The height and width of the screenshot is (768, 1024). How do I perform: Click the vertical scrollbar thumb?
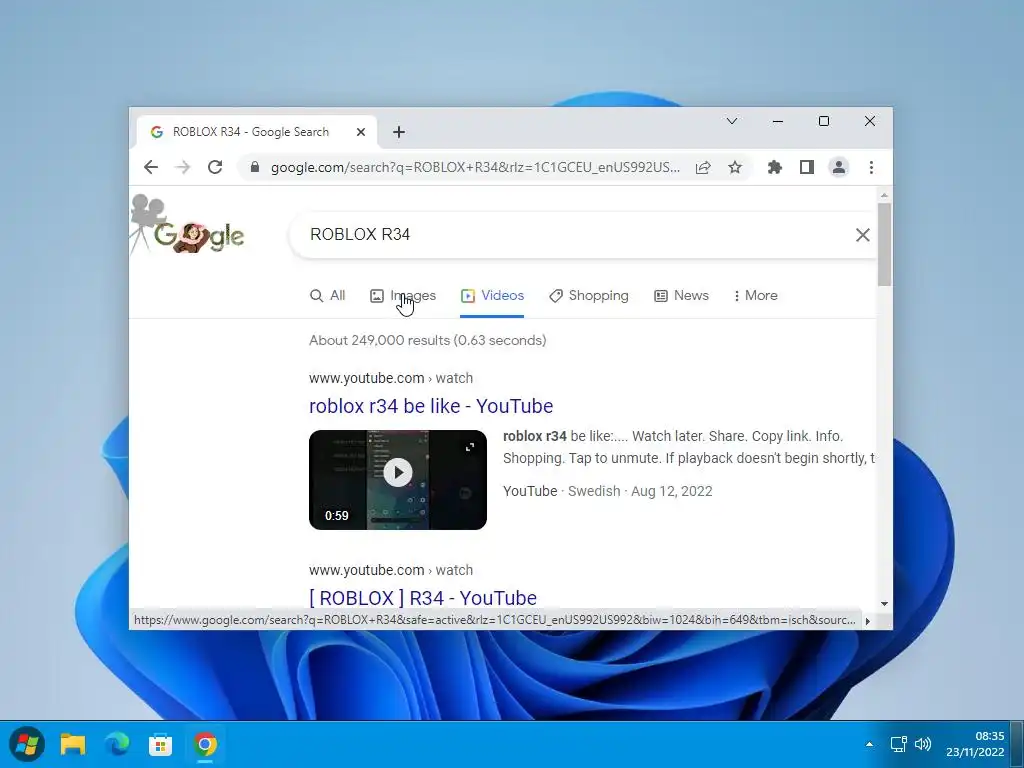pyautogui.click(x=884, y=244)
